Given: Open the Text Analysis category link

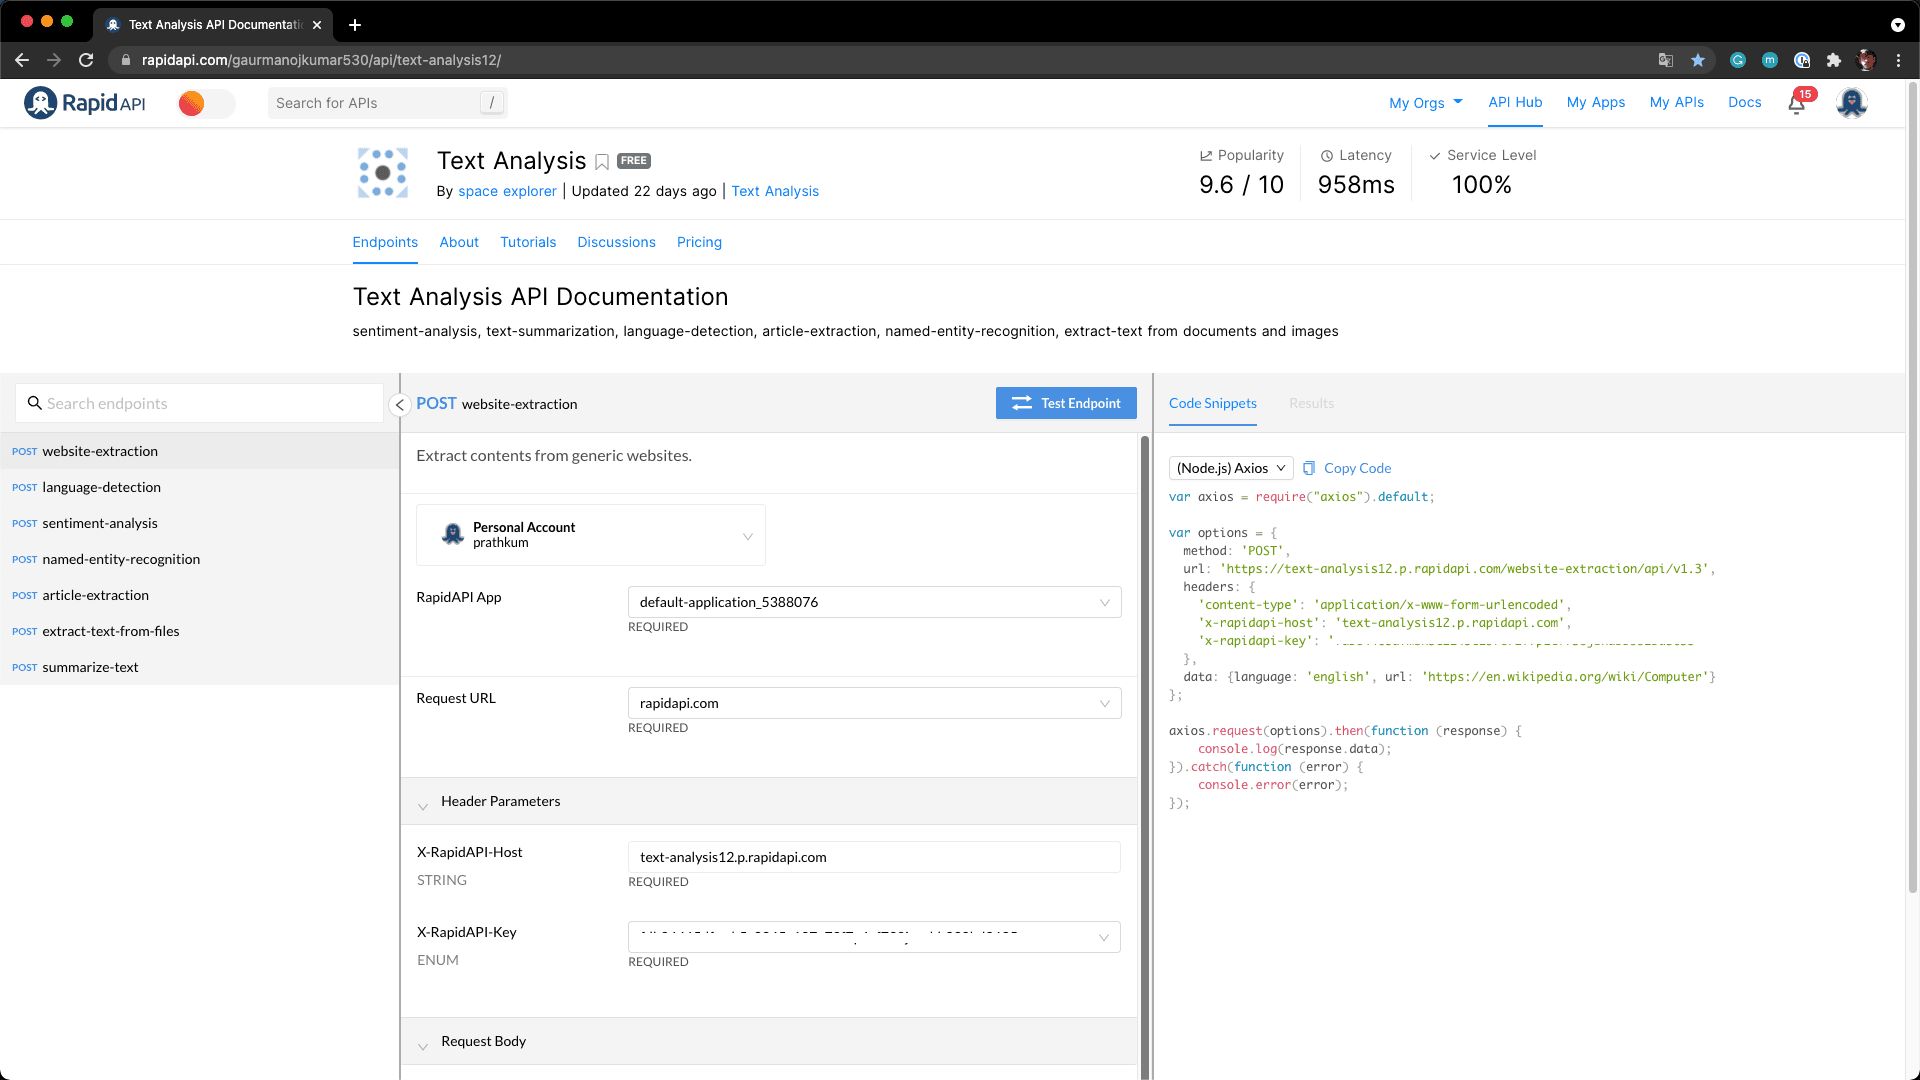Looking at the screenshot, I should [x=775, y=191].
